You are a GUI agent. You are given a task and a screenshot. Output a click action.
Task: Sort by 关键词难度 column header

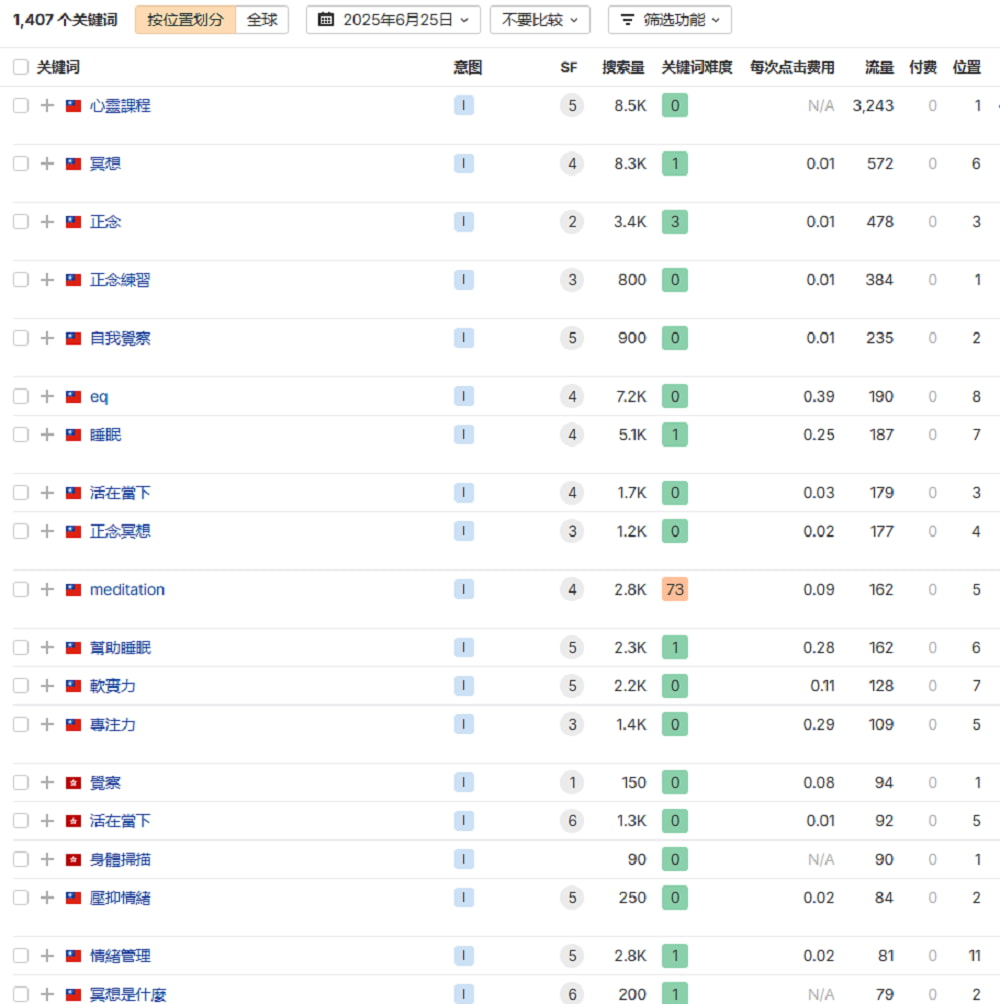point(697,67)
